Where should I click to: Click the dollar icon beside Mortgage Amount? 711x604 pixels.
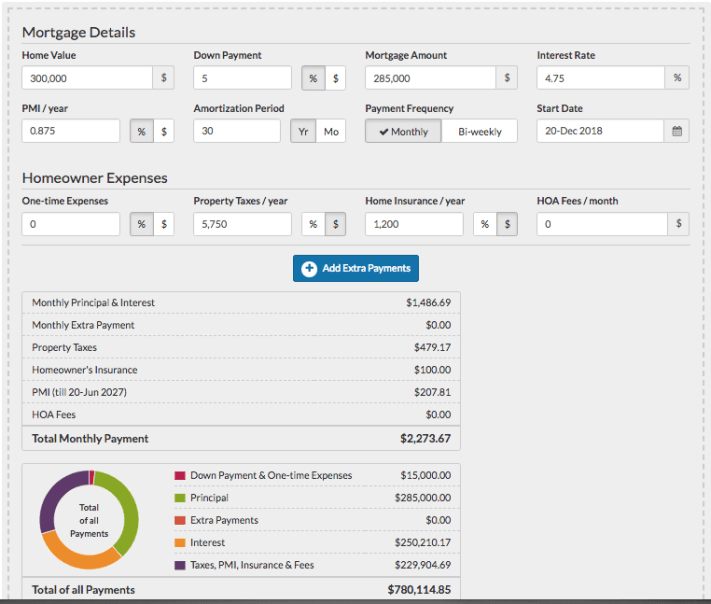507,78
